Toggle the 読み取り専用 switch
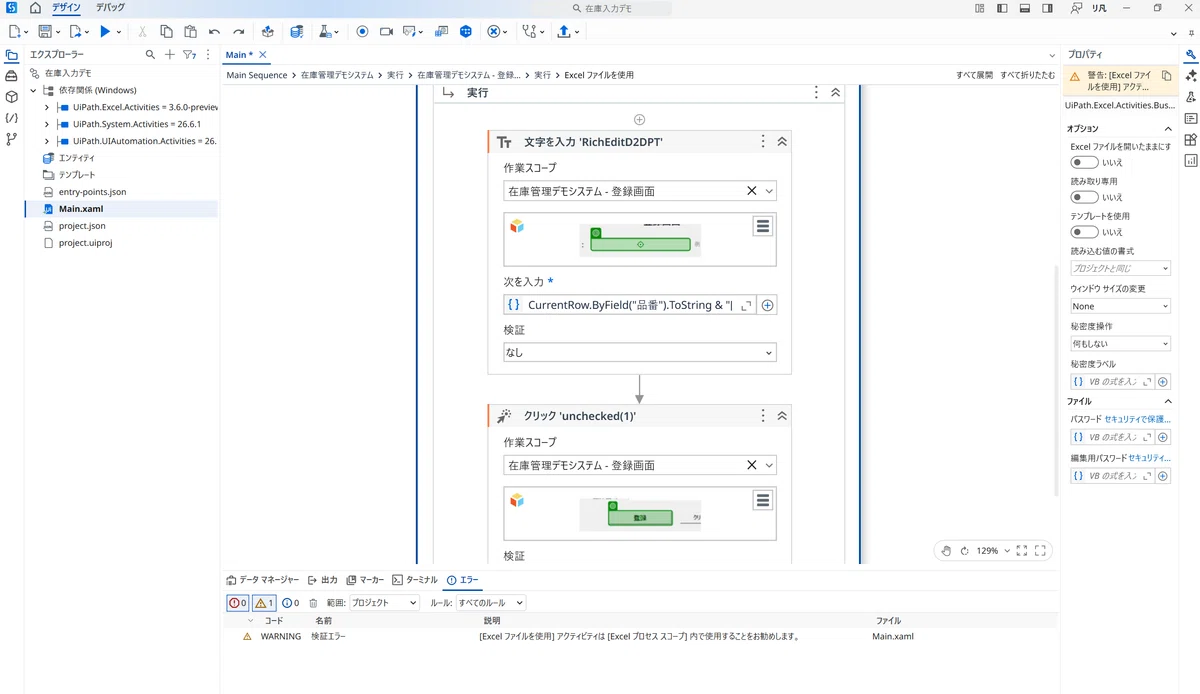Screen dimensions: 1200x694 1084,197
